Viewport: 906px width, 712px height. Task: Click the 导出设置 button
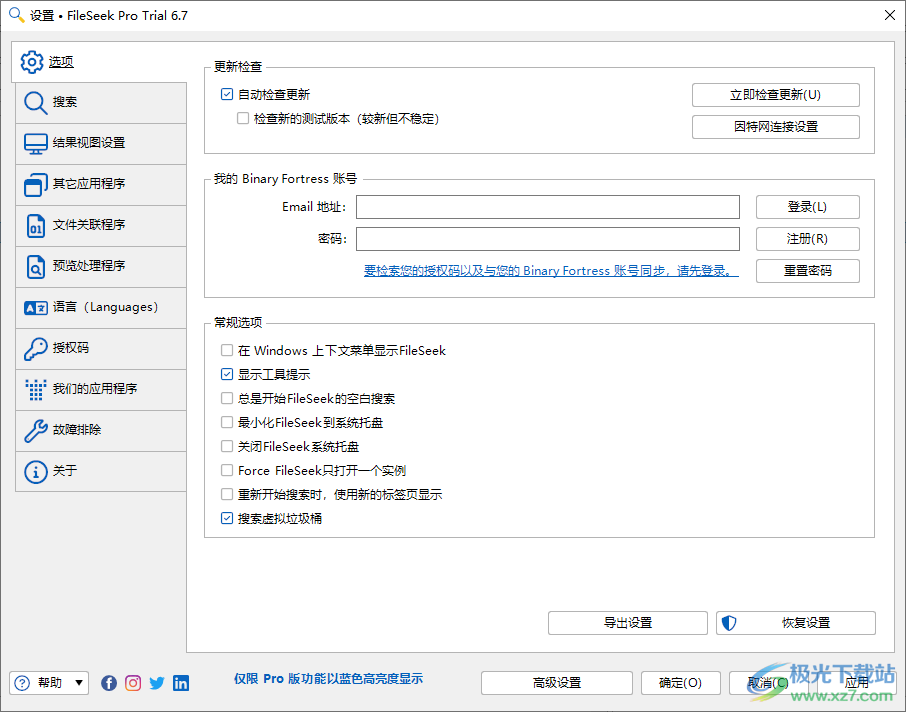point(627,623)
